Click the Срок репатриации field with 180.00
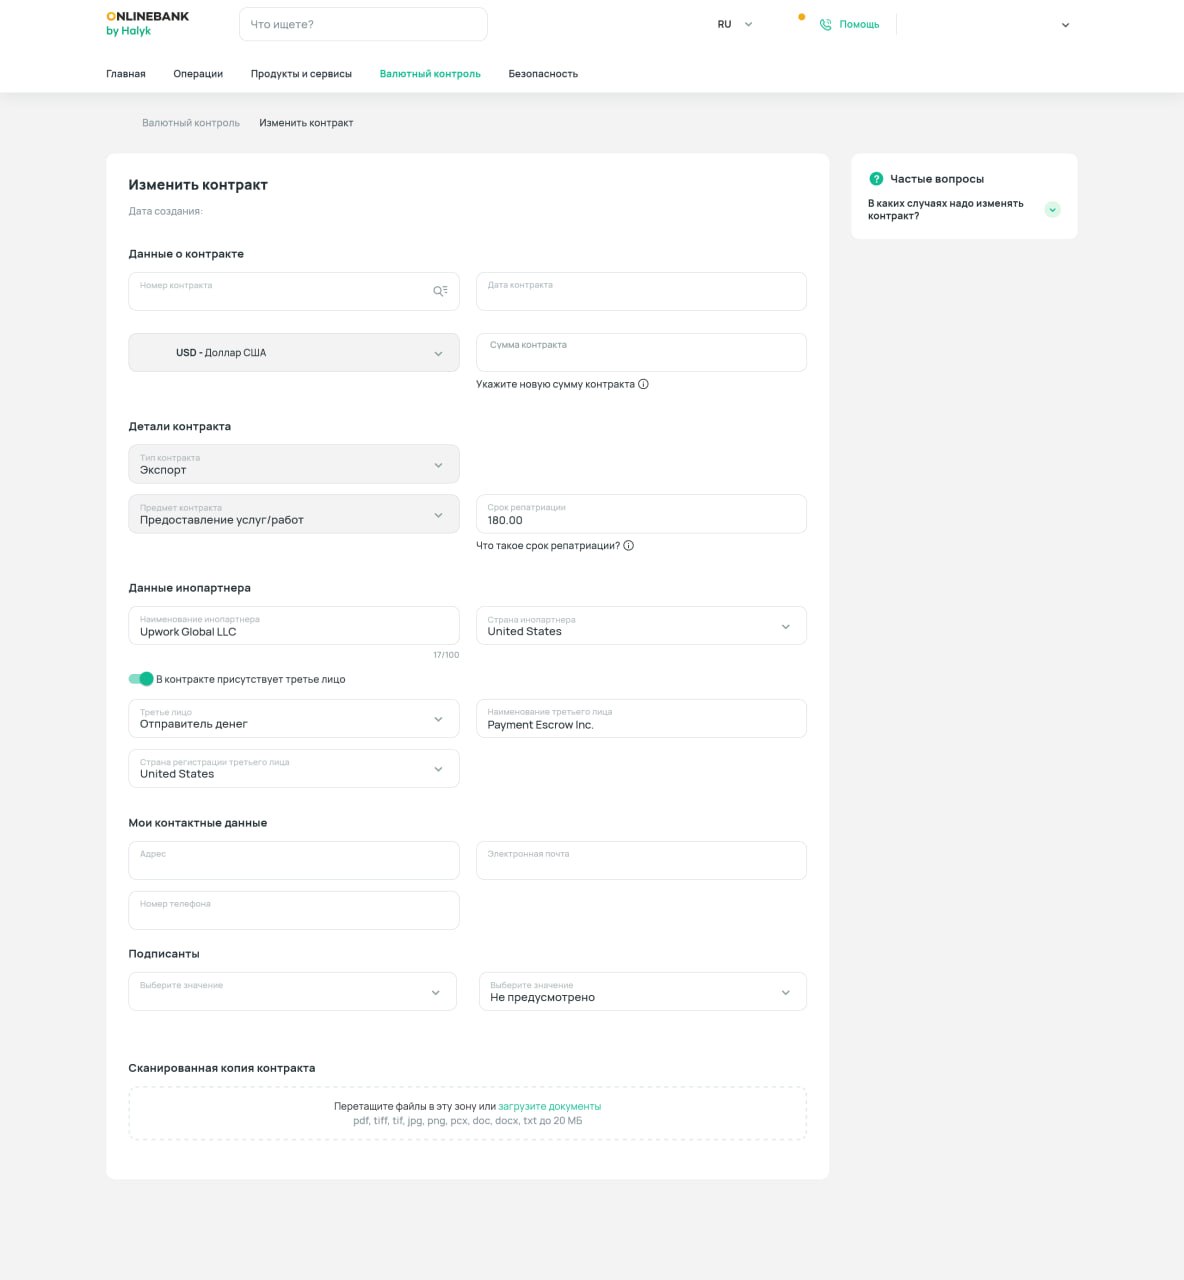Viewport: 1184px width, 1280px height. (641, 514)
